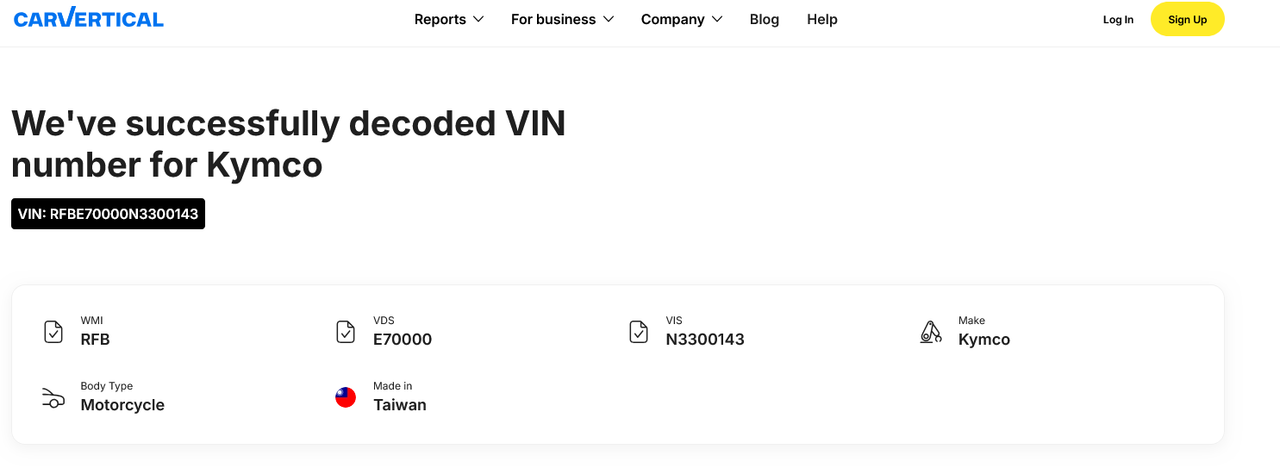Open the Help page
This screenshot has height=468, width=1280.
pyautogui.click(x=822, y=19)
